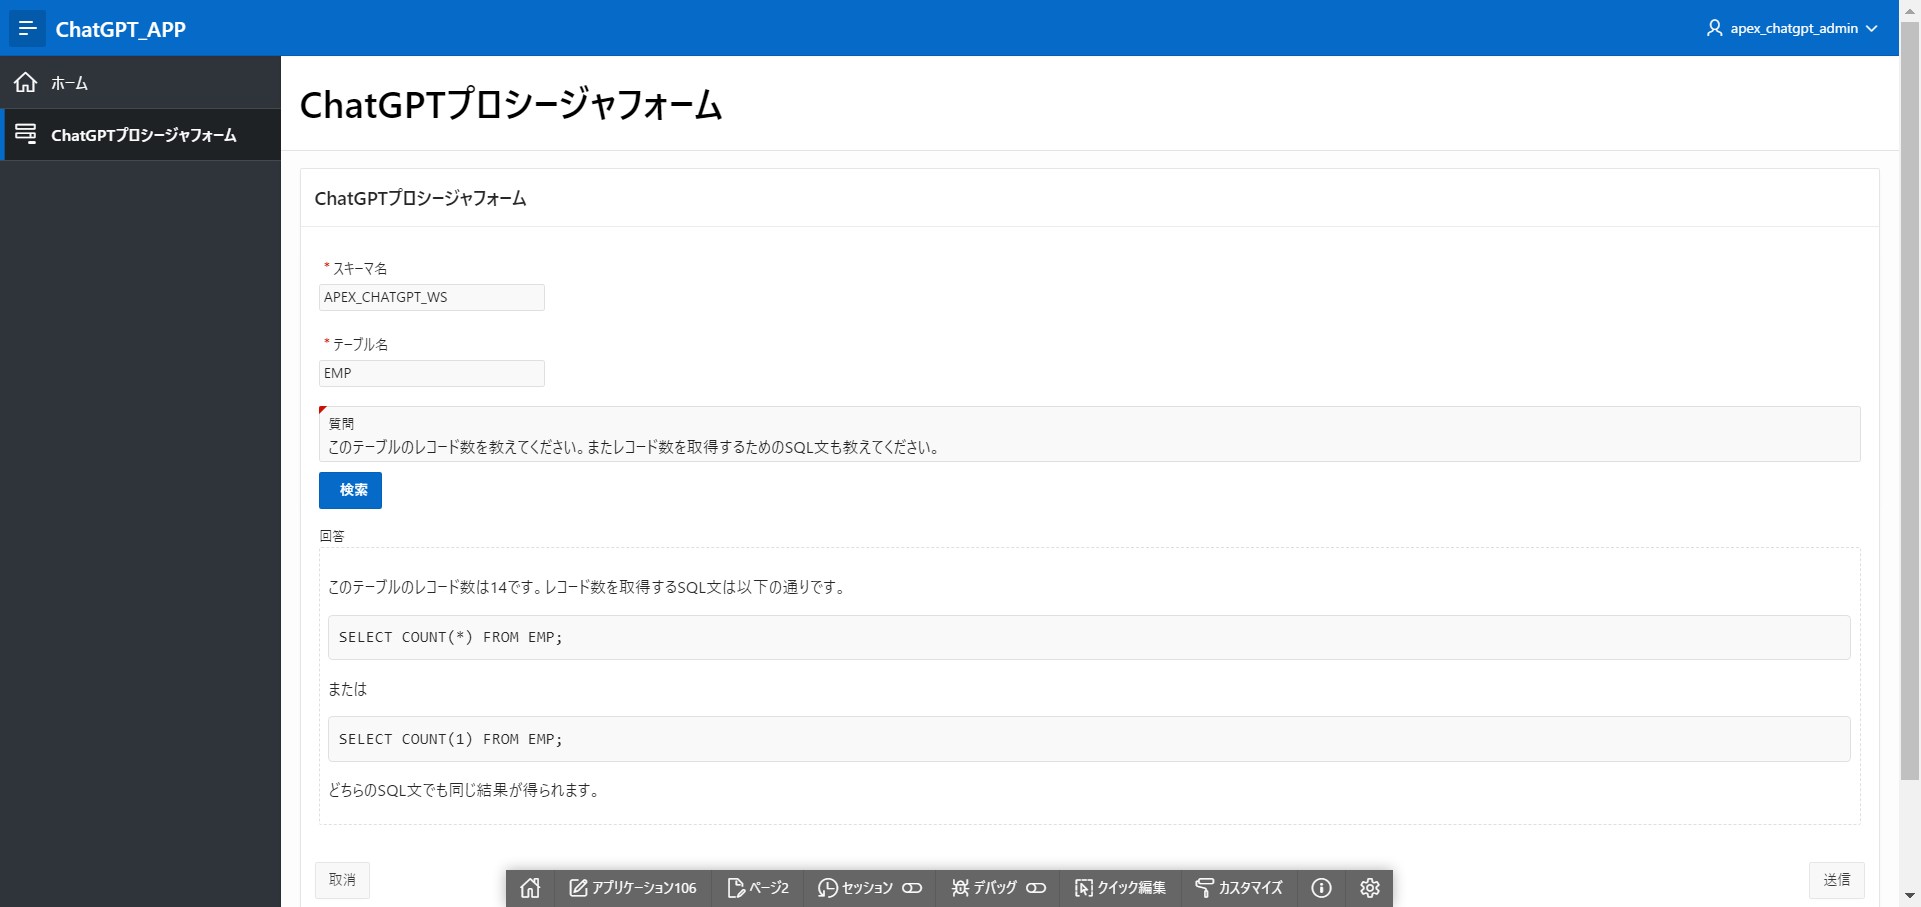Open developer toolbar settings gear

tap(1370, 888)
